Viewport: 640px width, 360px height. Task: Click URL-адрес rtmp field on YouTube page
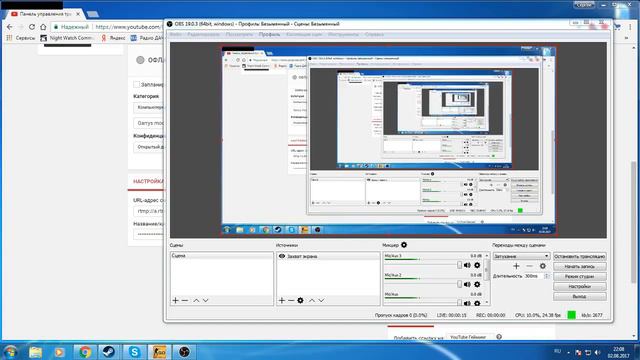(x=149, y=211)
